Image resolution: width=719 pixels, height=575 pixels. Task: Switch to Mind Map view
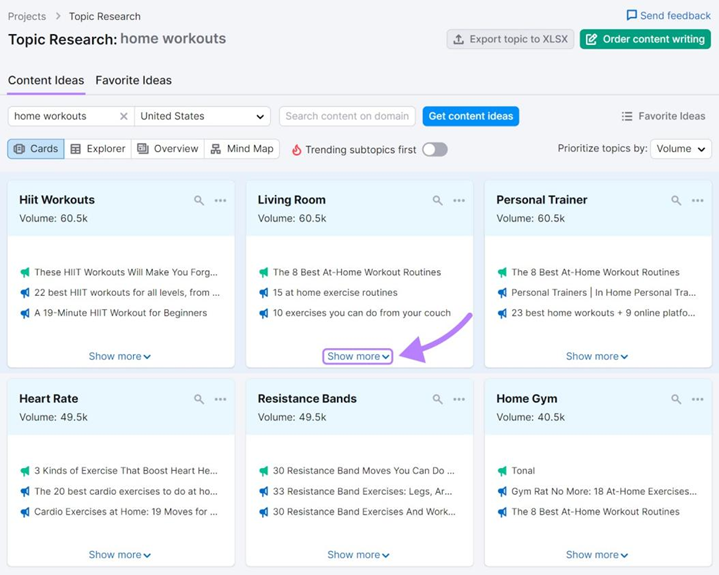[x=241, y=149]
